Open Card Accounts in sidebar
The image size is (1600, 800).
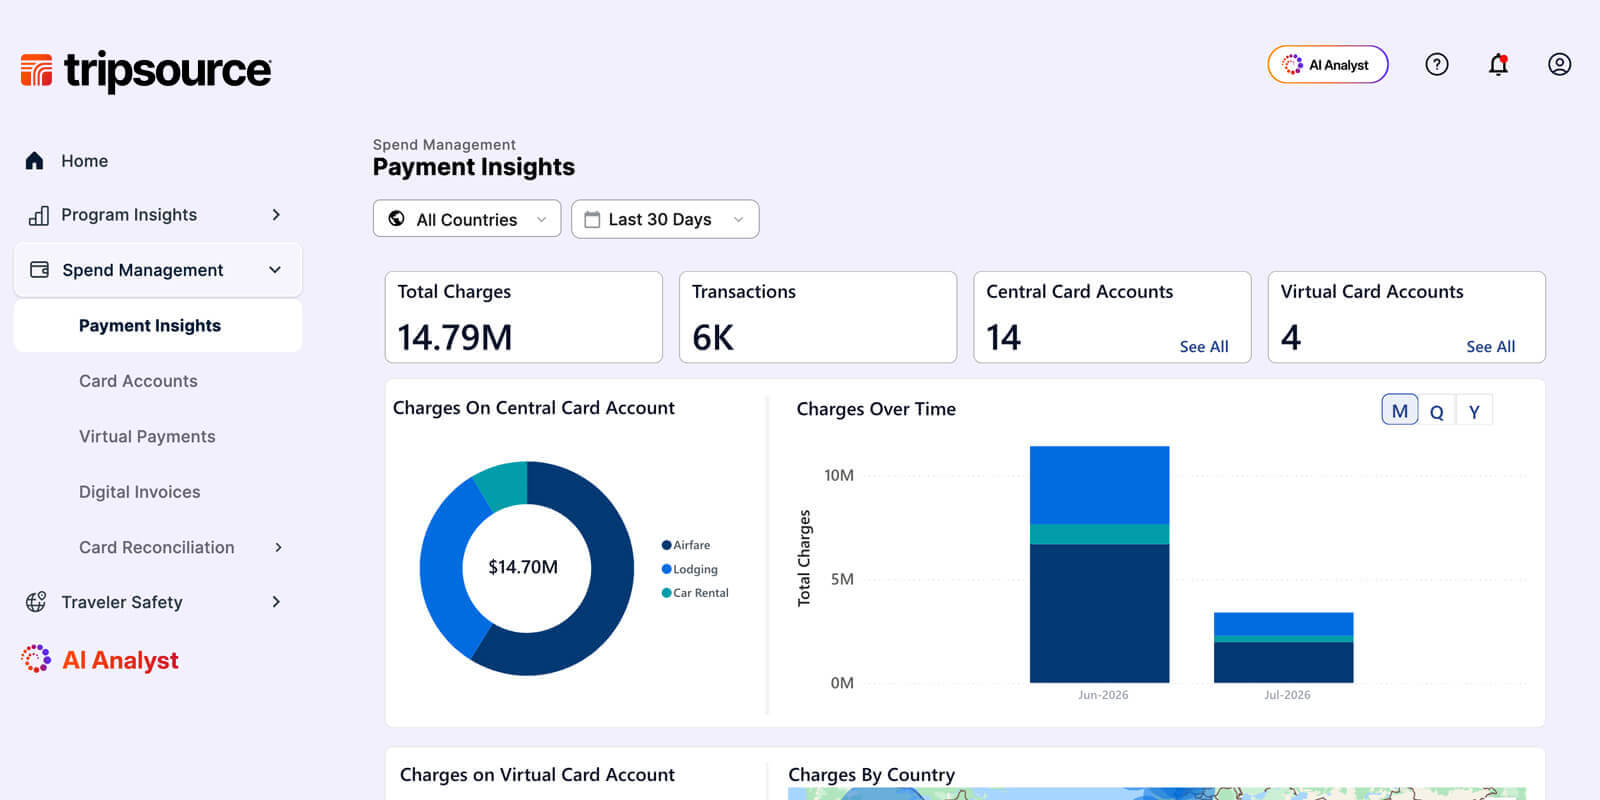(x=138, y=381)
